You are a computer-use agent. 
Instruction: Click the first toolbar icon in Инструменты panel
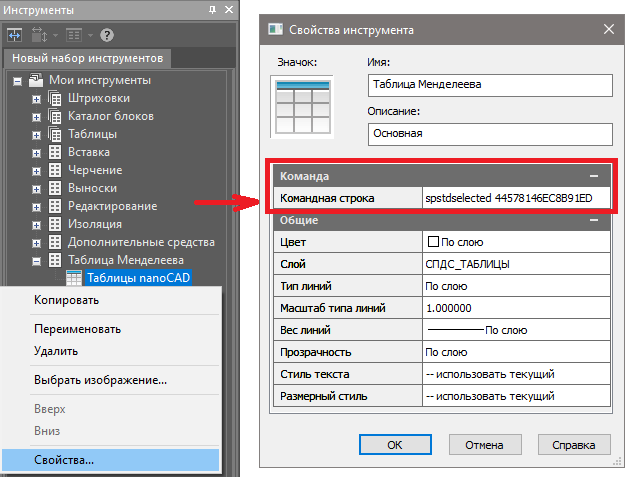tap(15, 35)
